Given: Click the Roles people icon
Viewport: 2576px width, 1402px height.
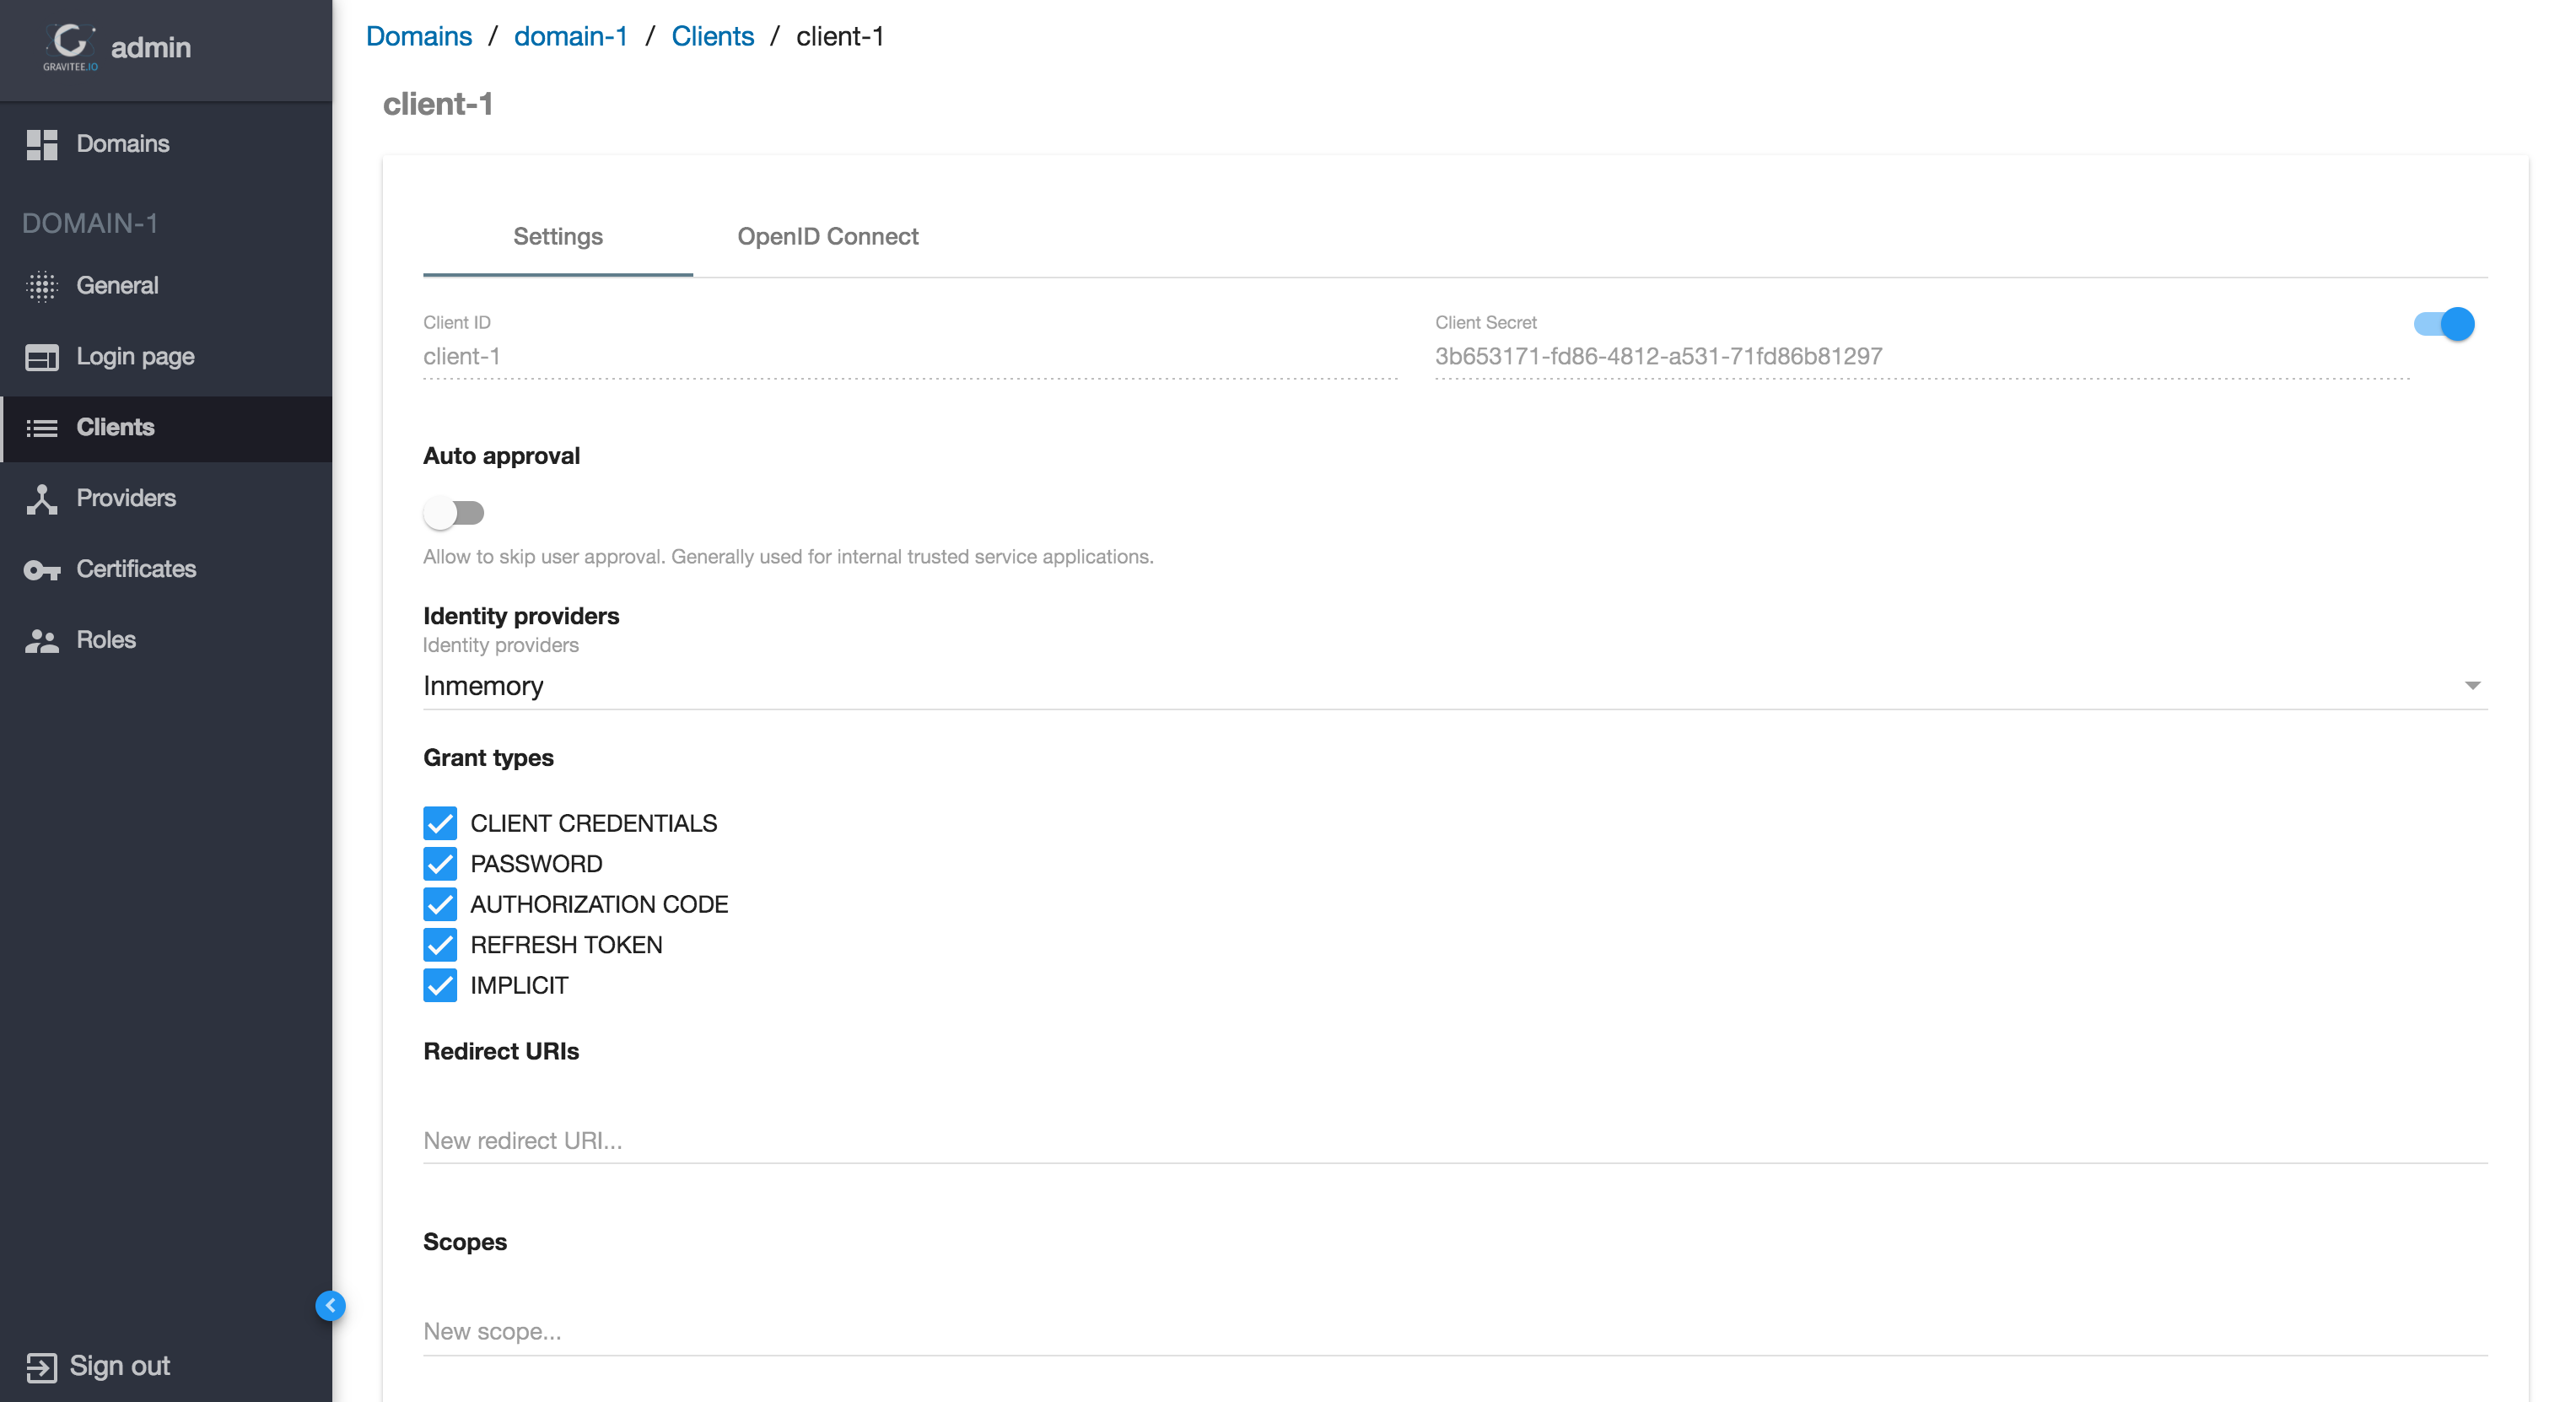Looking at the screenshot, I should [41, 640].
